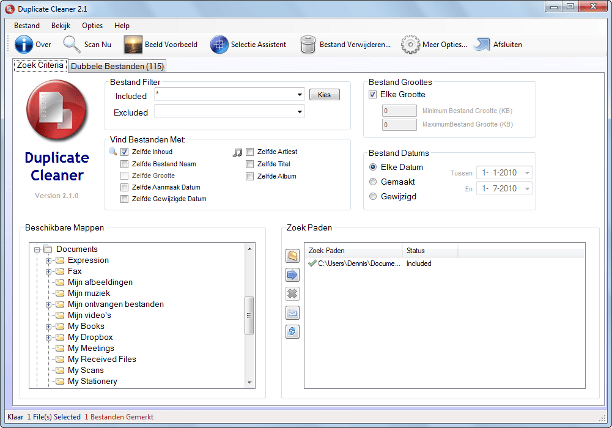
Task: Expand the My Books folder
Action: [49, 326]
